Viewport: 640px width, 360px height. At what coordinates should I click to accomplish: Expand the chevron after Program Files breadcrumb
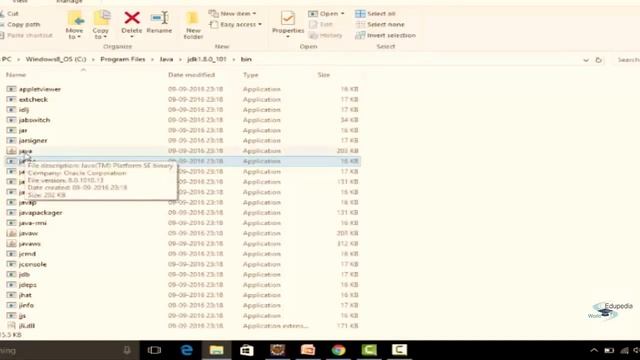click(x=152, y=60)
